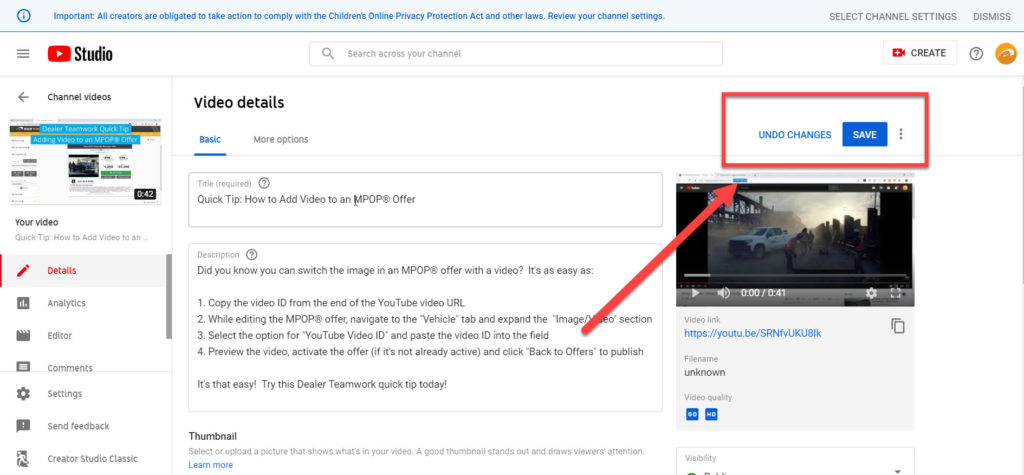This screenshot has height=475, width=1024.
Task: Mute the video preview volume
Action: [723, 293]
